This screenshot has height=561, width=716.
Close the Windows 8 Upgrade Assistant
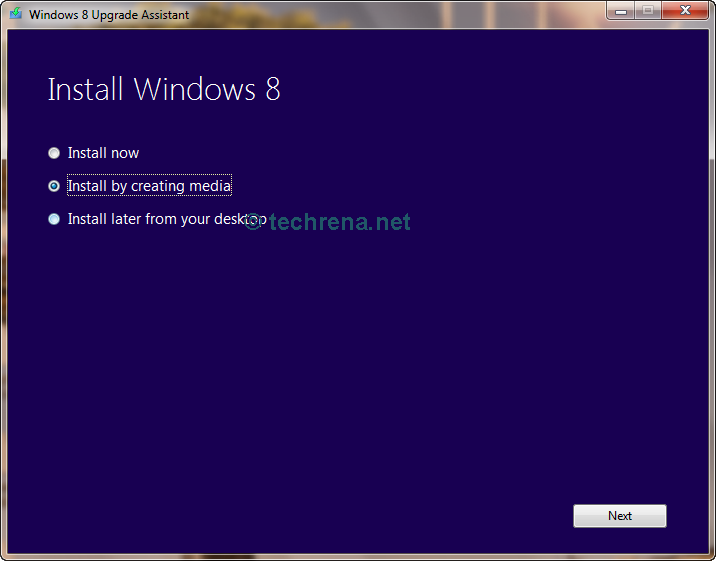coord(685,11)
